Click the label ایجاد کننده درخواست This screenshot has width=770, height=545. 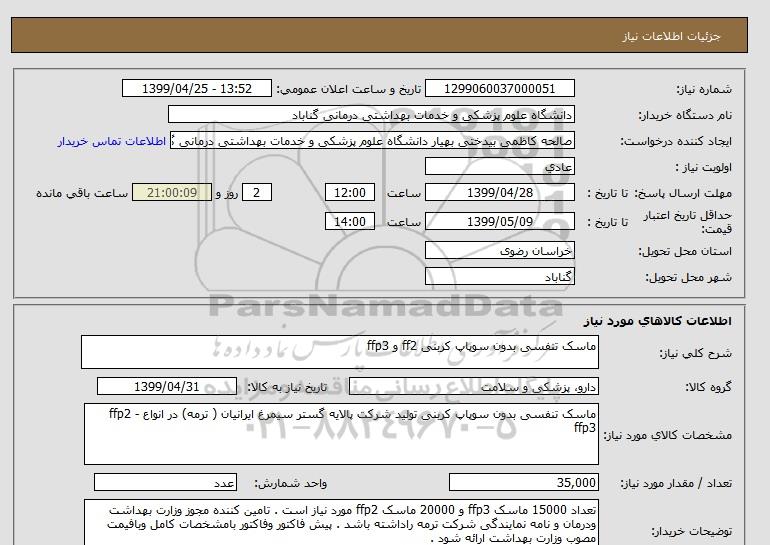676,141
